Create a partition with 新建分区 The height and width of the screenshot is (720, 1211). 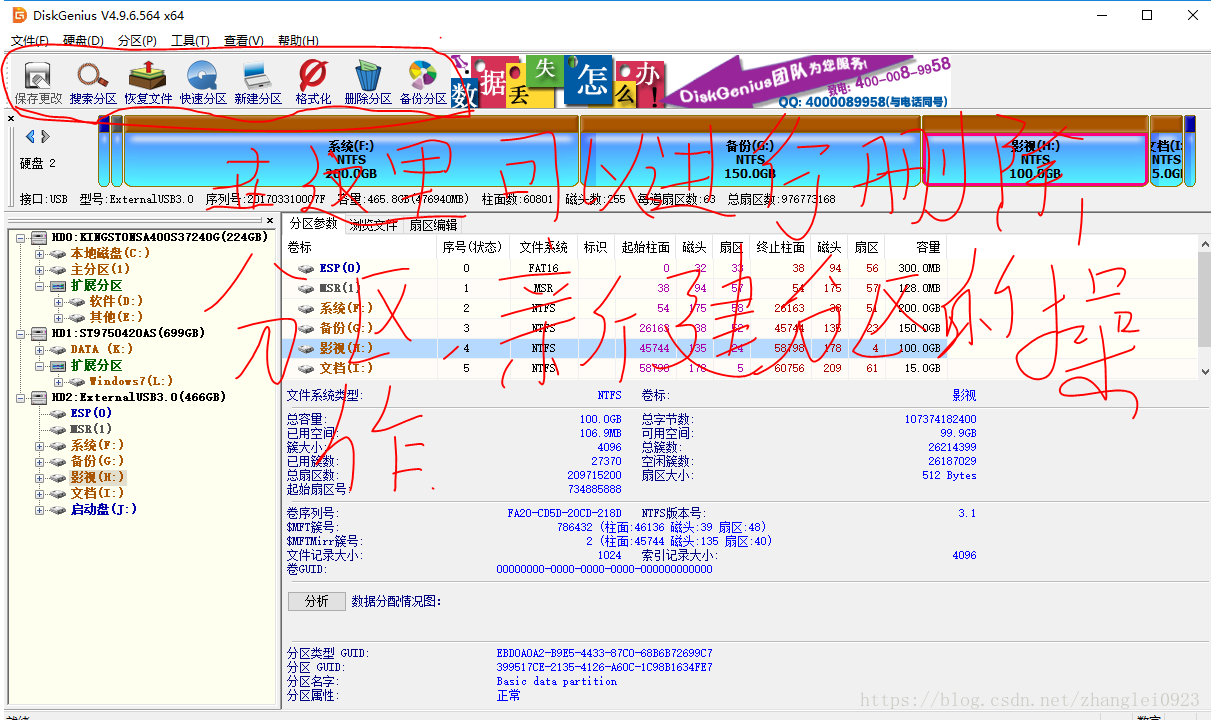pyautogui.click(x=258, y=82)
